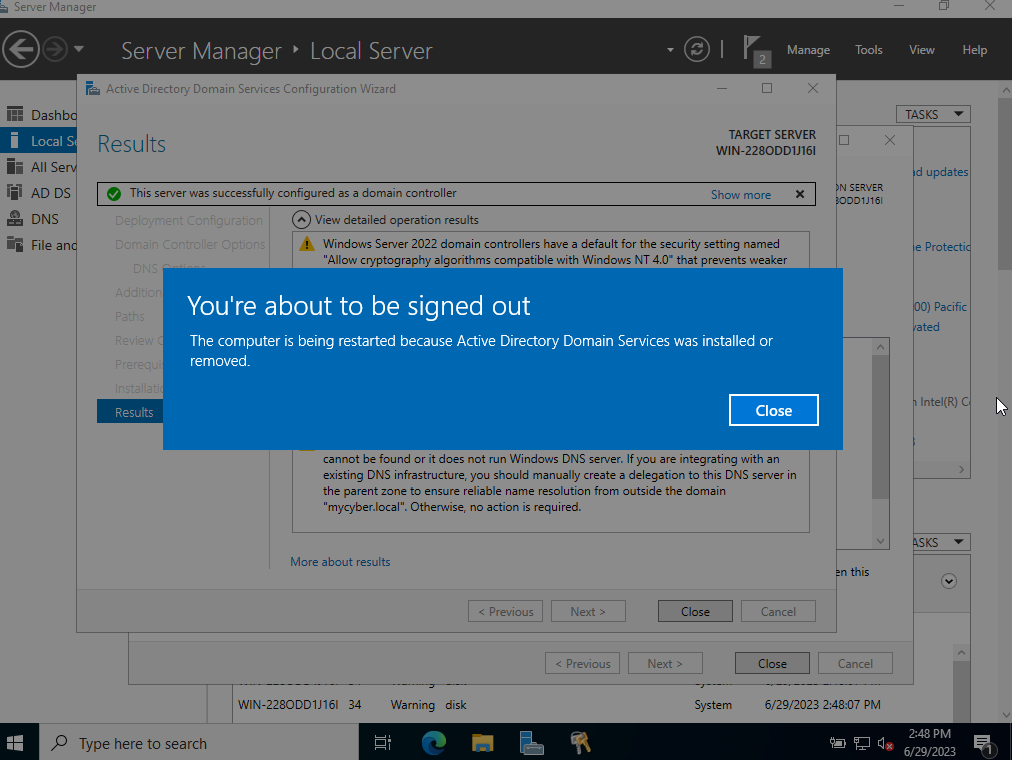Screen dimensions: 1012x760
Task: Open File Explorer from the taskbar
Action: tap(482, 743)
